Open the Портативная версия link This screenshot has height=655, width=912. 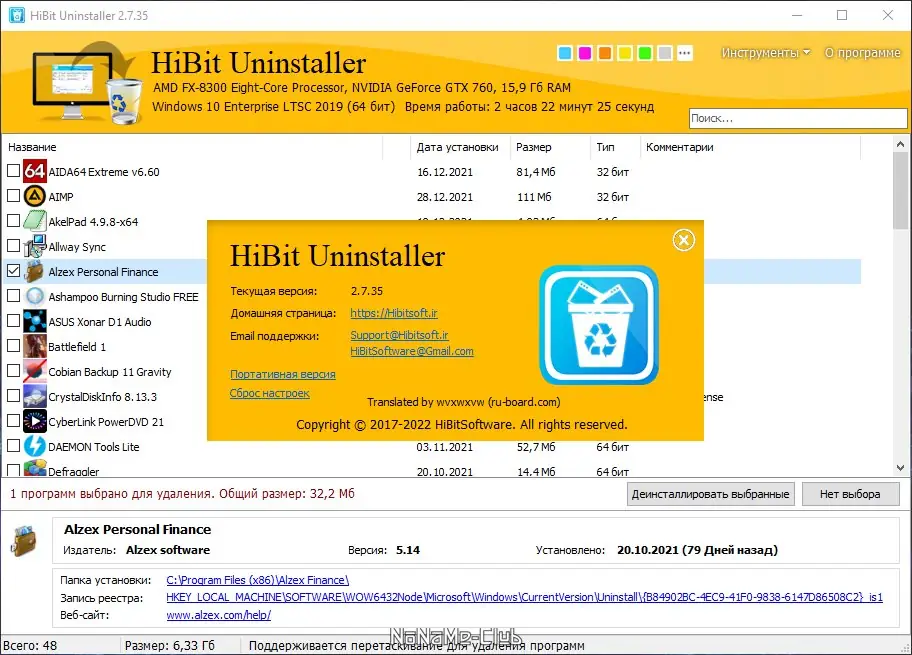[283, 374]
